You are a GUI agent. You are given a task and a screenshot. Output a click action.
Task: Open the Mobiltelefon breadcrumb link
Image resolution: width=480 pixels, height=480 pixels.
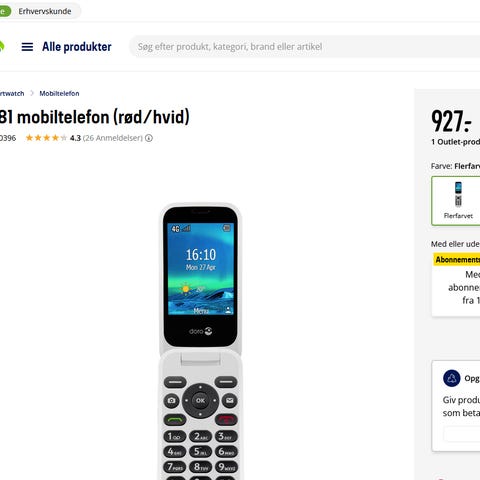[59, 93]
